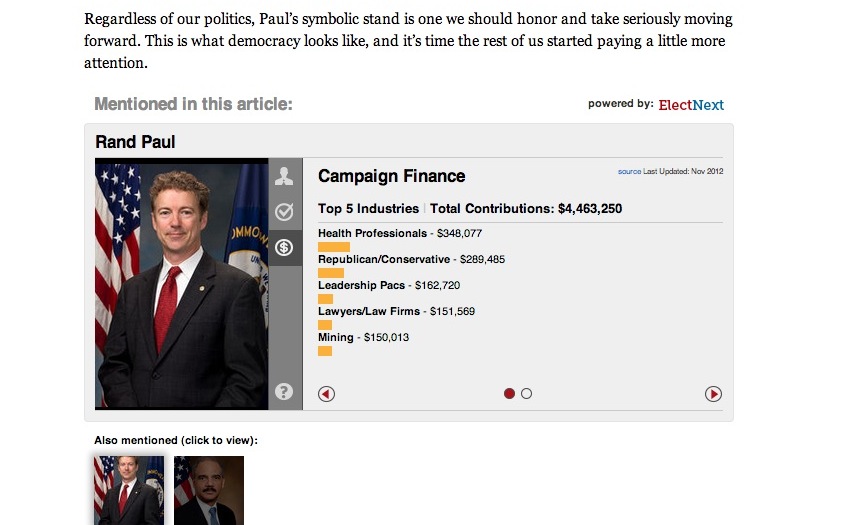The image size is (846, 525).
Task: Click the Mining industry label
Action: click(x=336, y=337)
